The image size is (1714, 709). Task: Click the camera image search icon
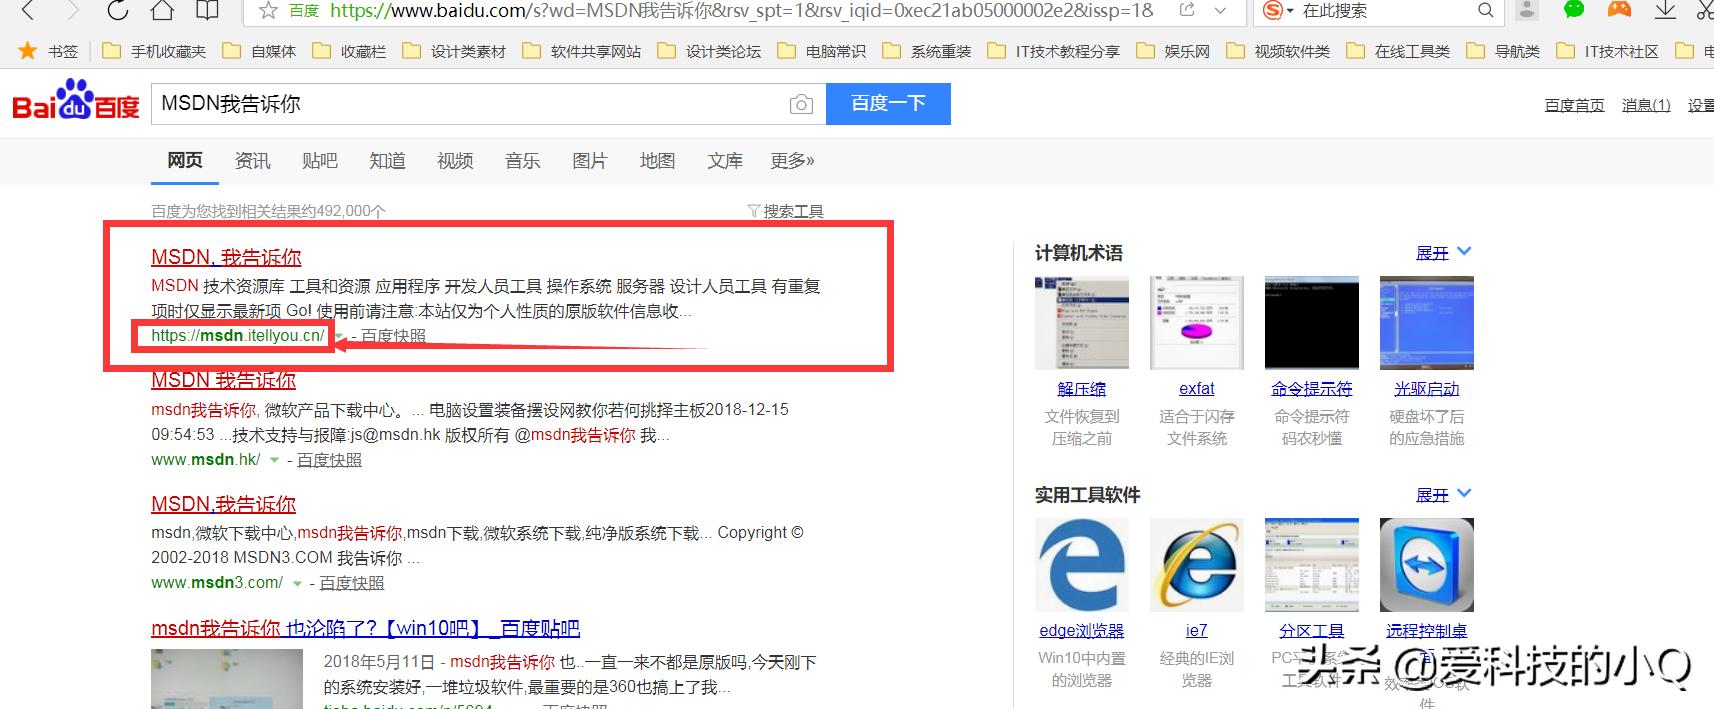click(801, 104)
